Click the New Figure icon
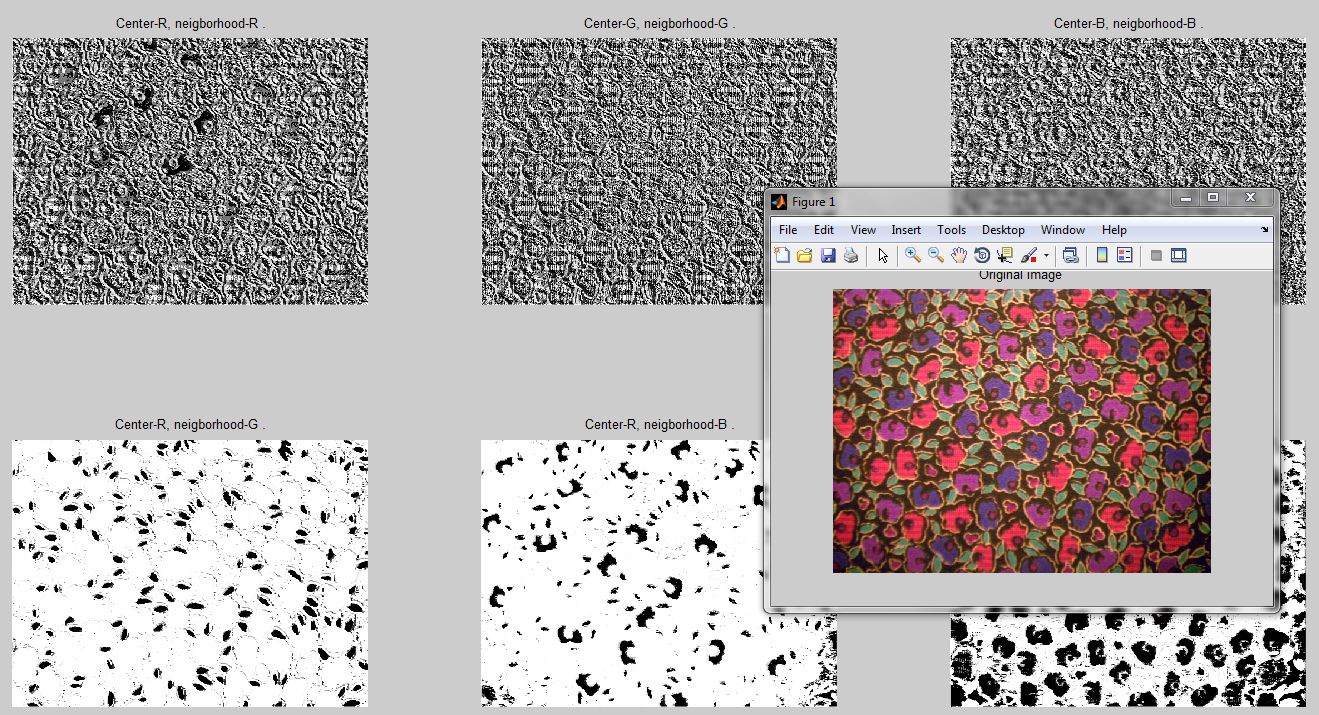The image size is (1319, 715). pyautogui.click(x=782, y=256)
